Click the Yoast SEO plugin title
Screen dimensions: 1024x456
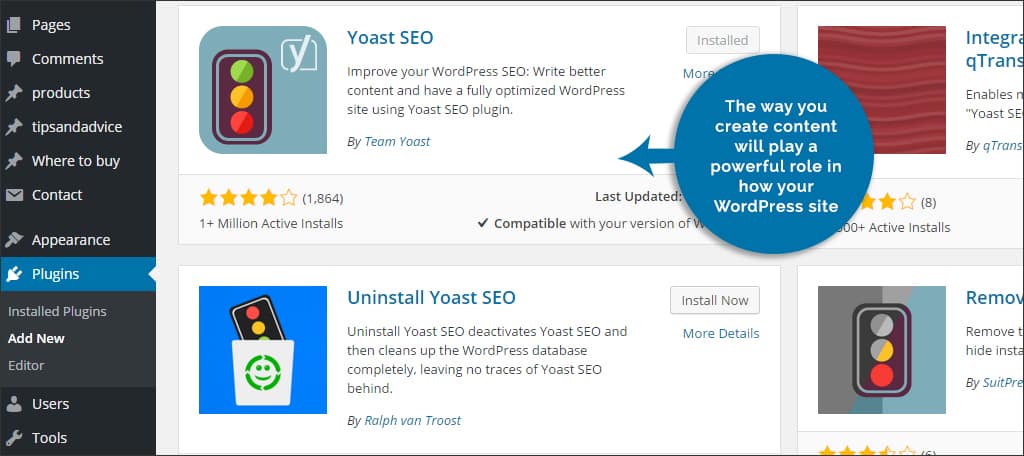coord(390,38)
